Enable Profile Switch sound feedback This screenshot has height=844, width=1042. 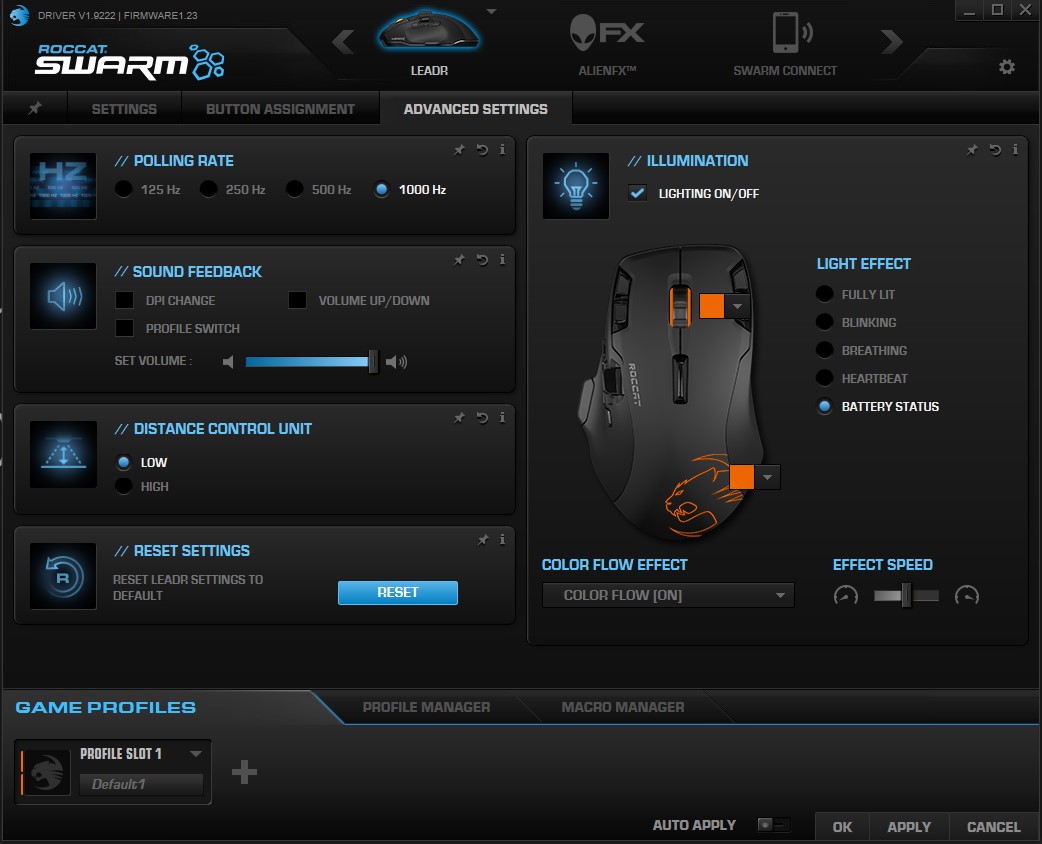click(x=124, y=328)
